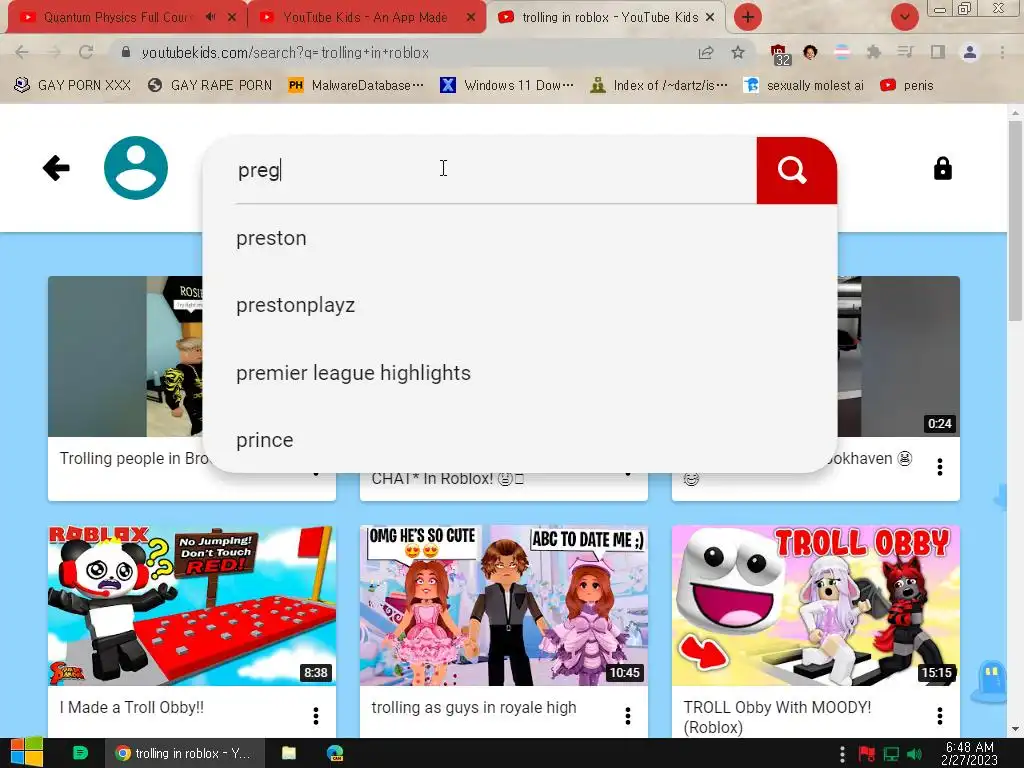Click the title 'TROLL Obby With MOODY! (Roblox)'

(777, 717)
